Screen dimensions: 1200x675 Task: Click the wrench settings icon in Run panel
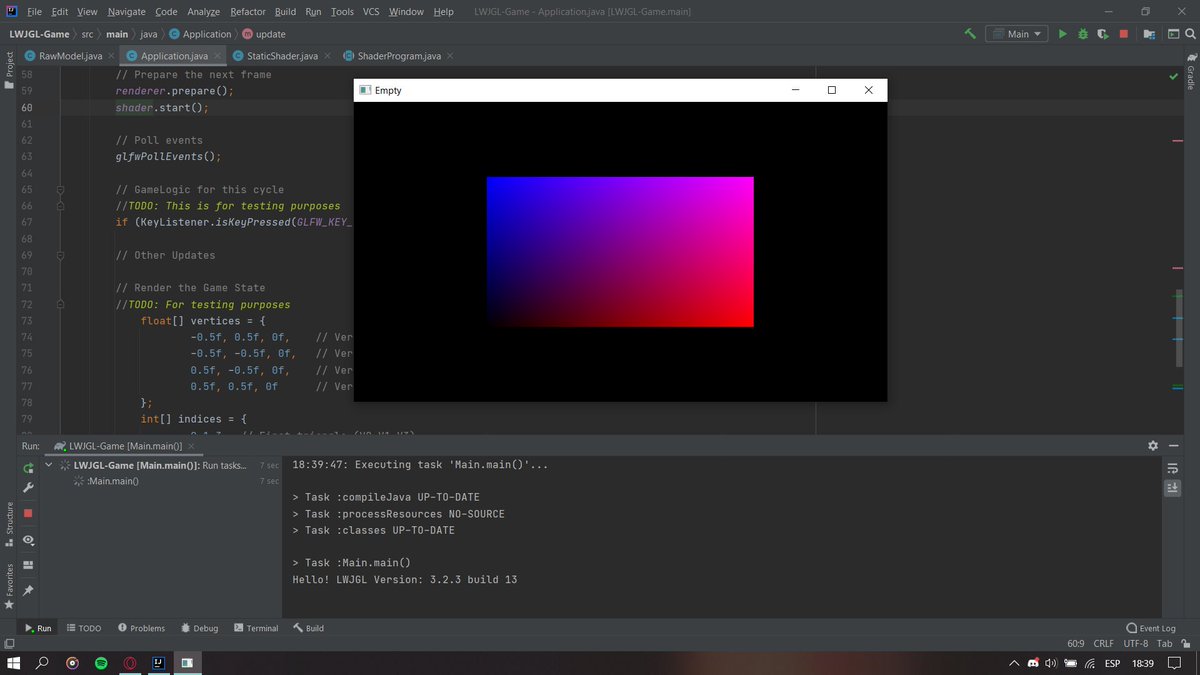[x=28, y=487]
